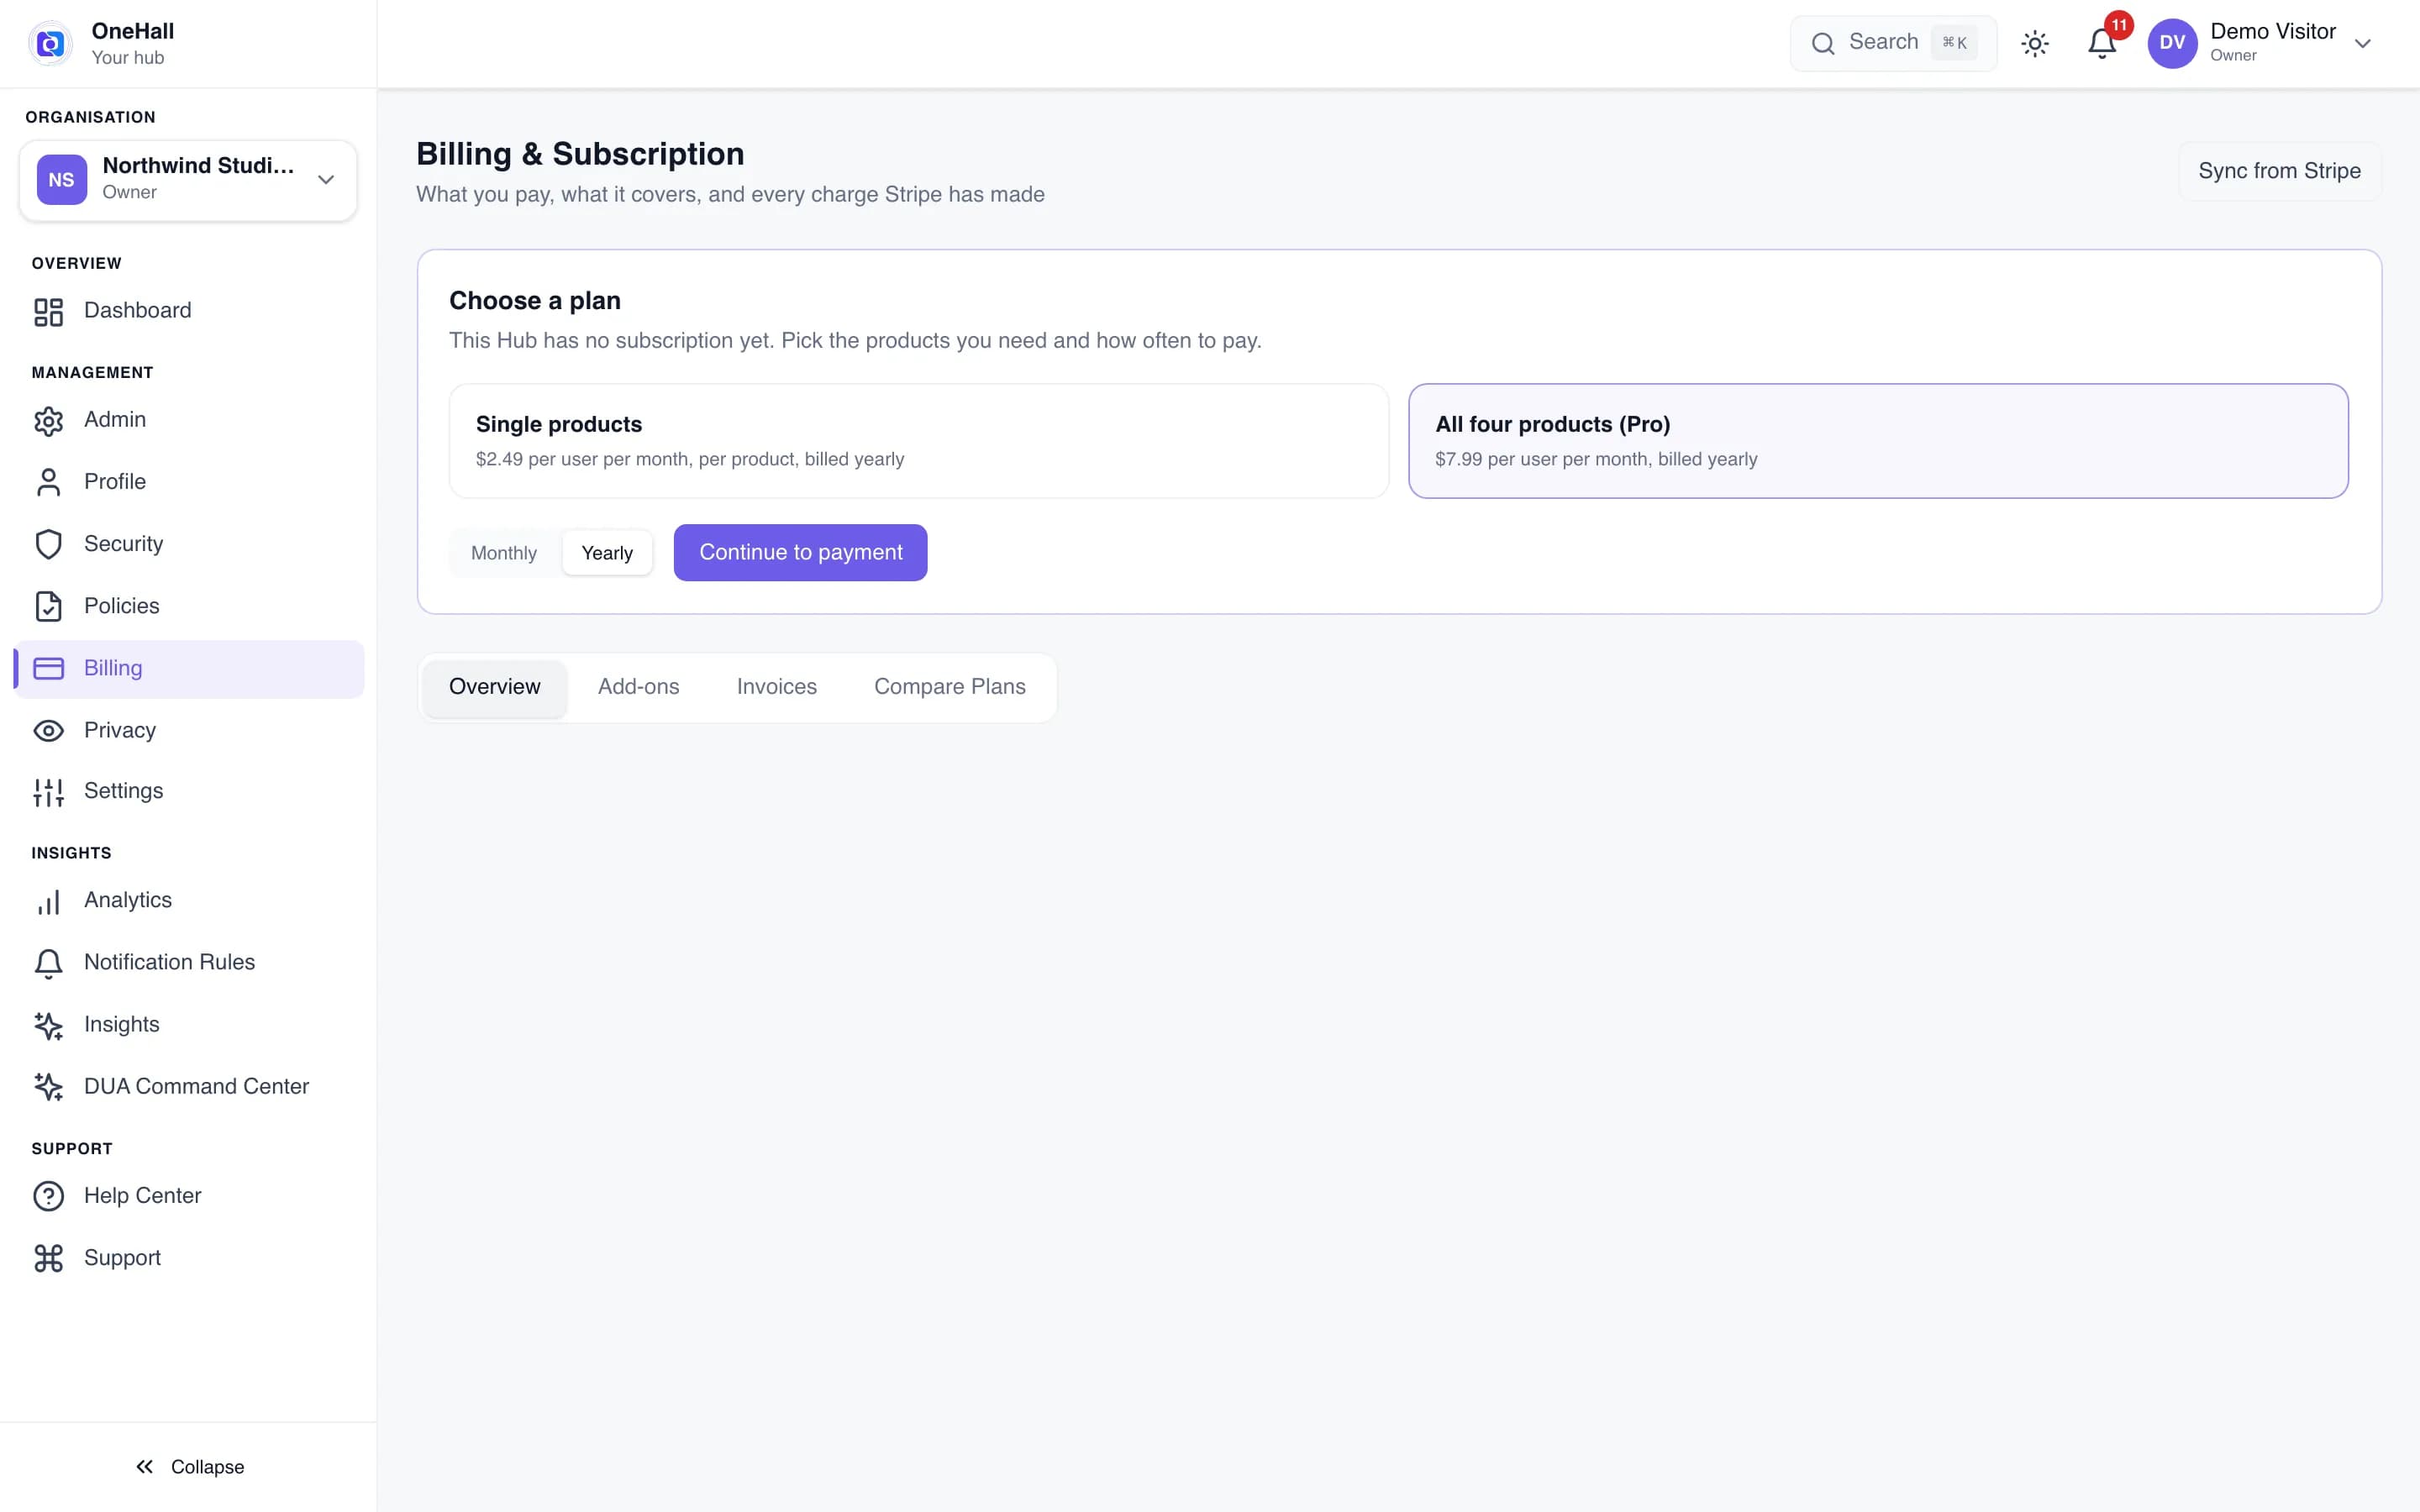Screen dimensions: 2420x1512
Task: Click the OneHall logo icon
Action: 50,43
